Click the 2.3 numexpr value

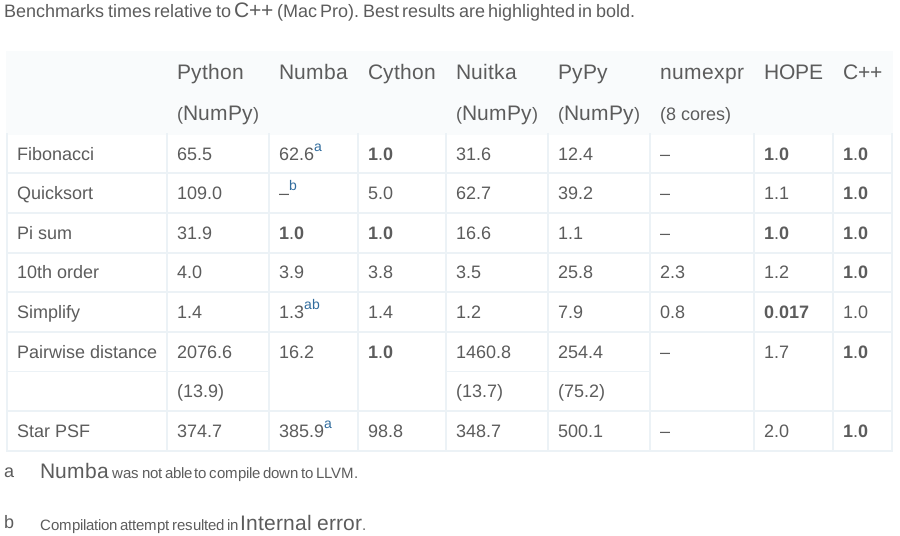[x=672, y=272]
